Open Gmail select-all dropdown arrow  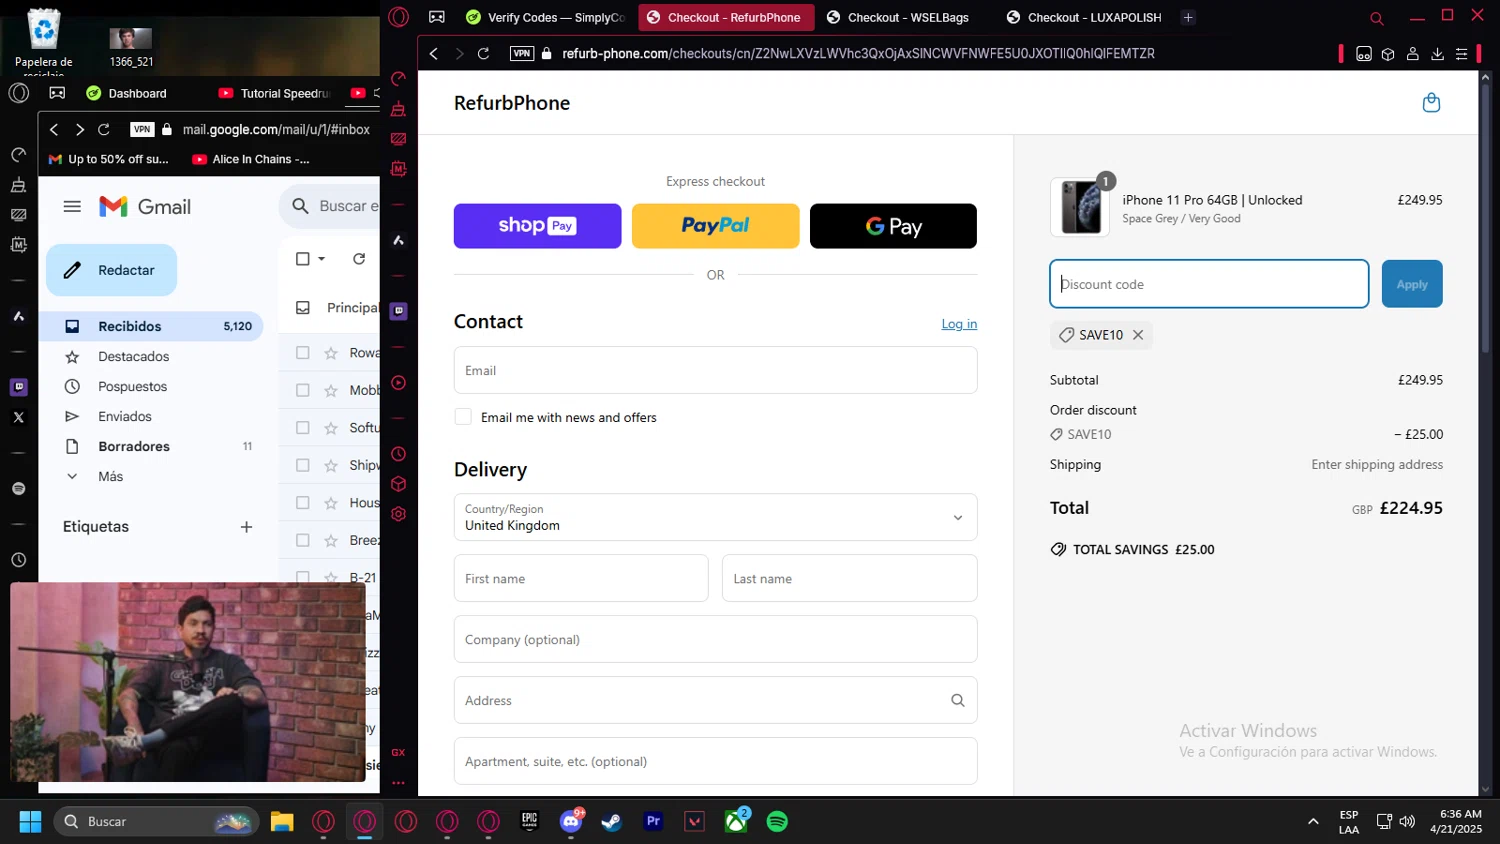click(322, 259)
